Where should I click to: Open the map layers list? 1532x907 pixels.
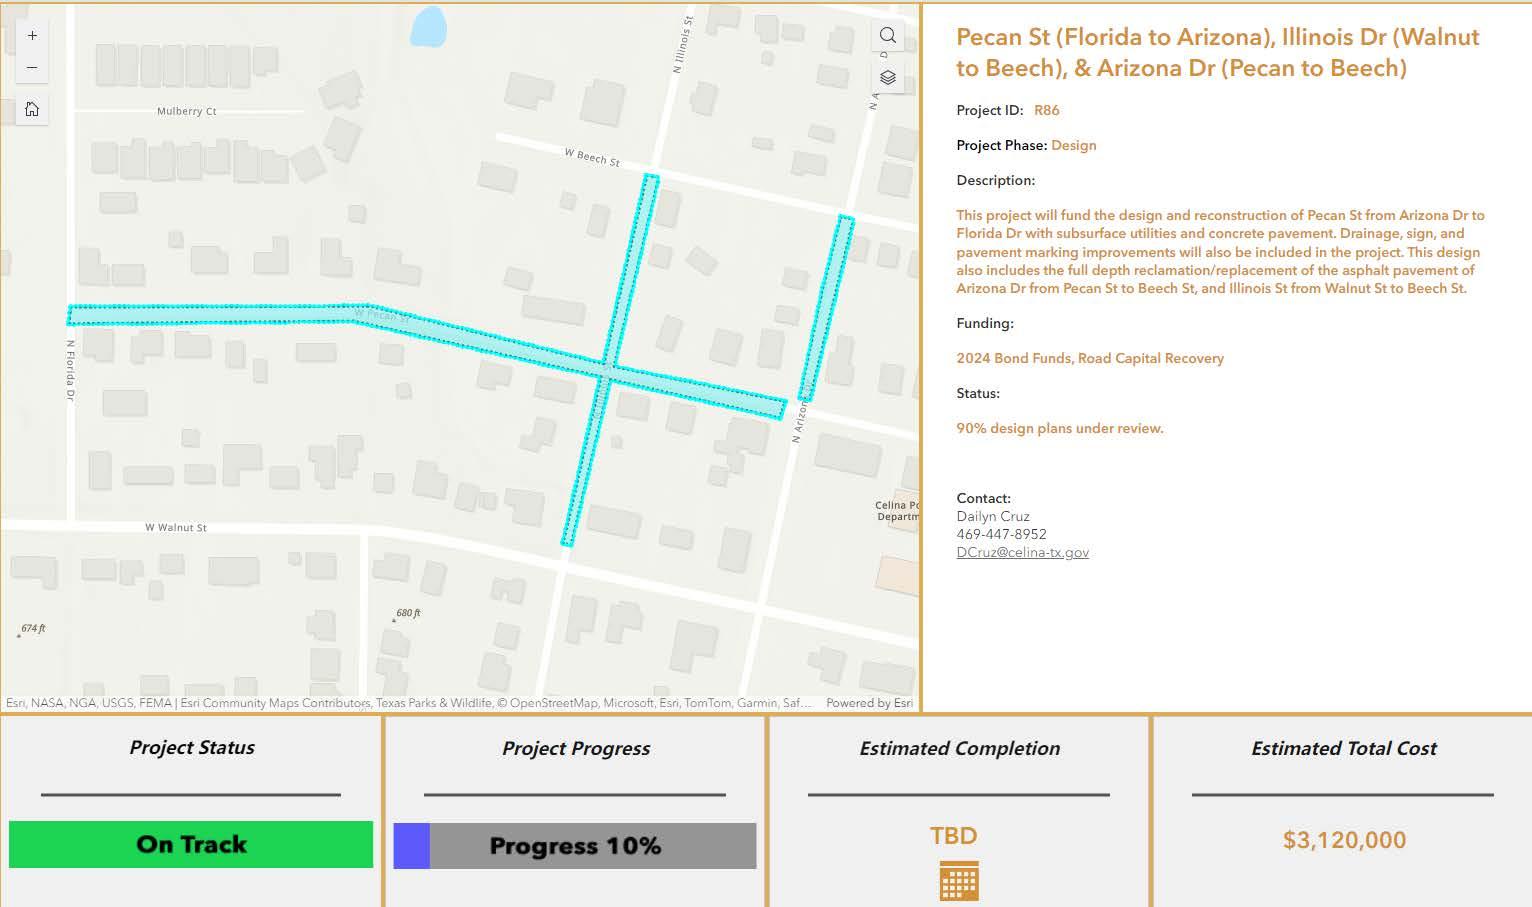point(887,78)
